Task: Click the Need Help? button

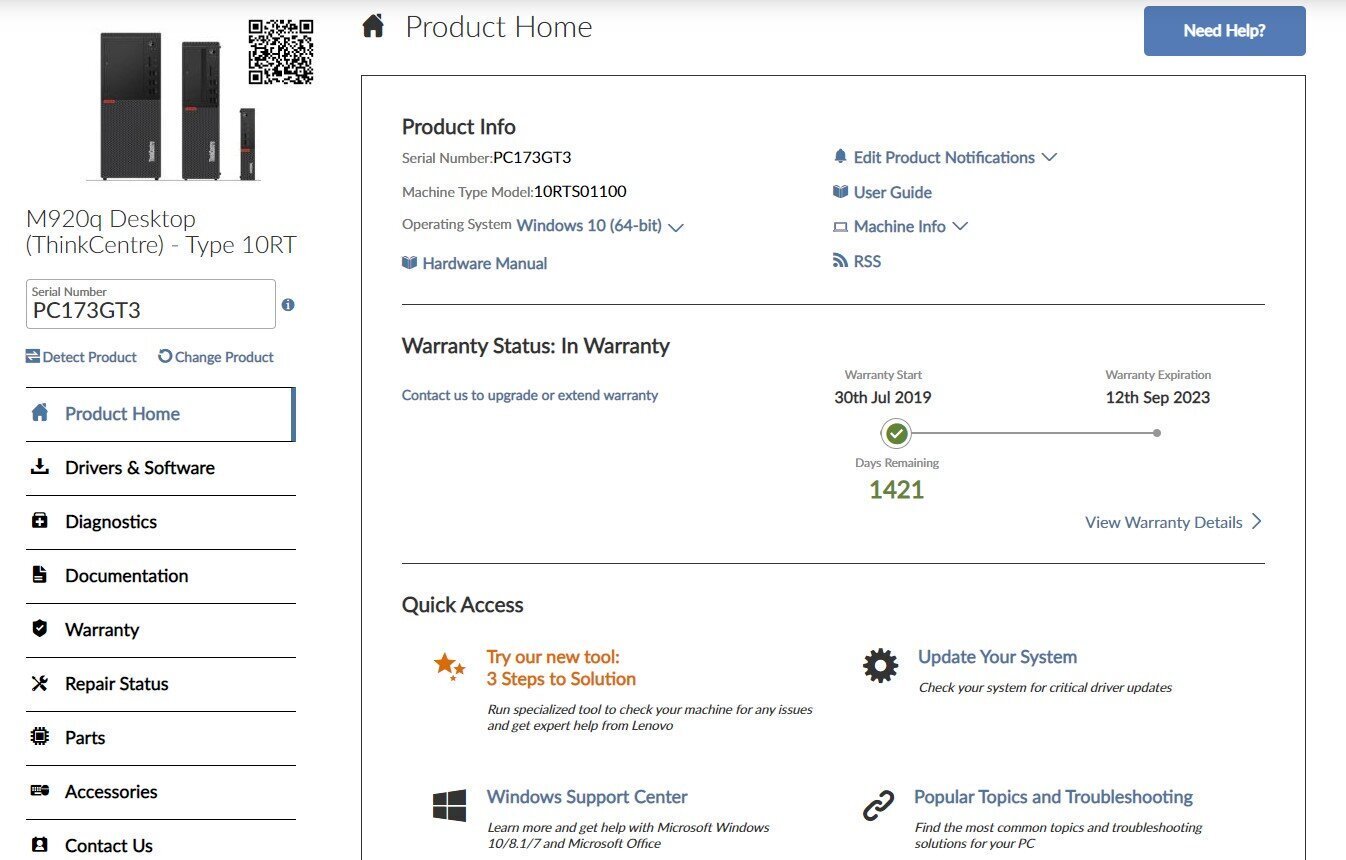Action: 1224,31
